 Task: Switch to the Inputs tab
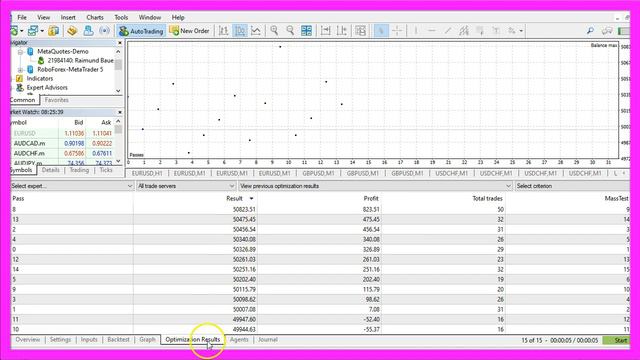89,340
